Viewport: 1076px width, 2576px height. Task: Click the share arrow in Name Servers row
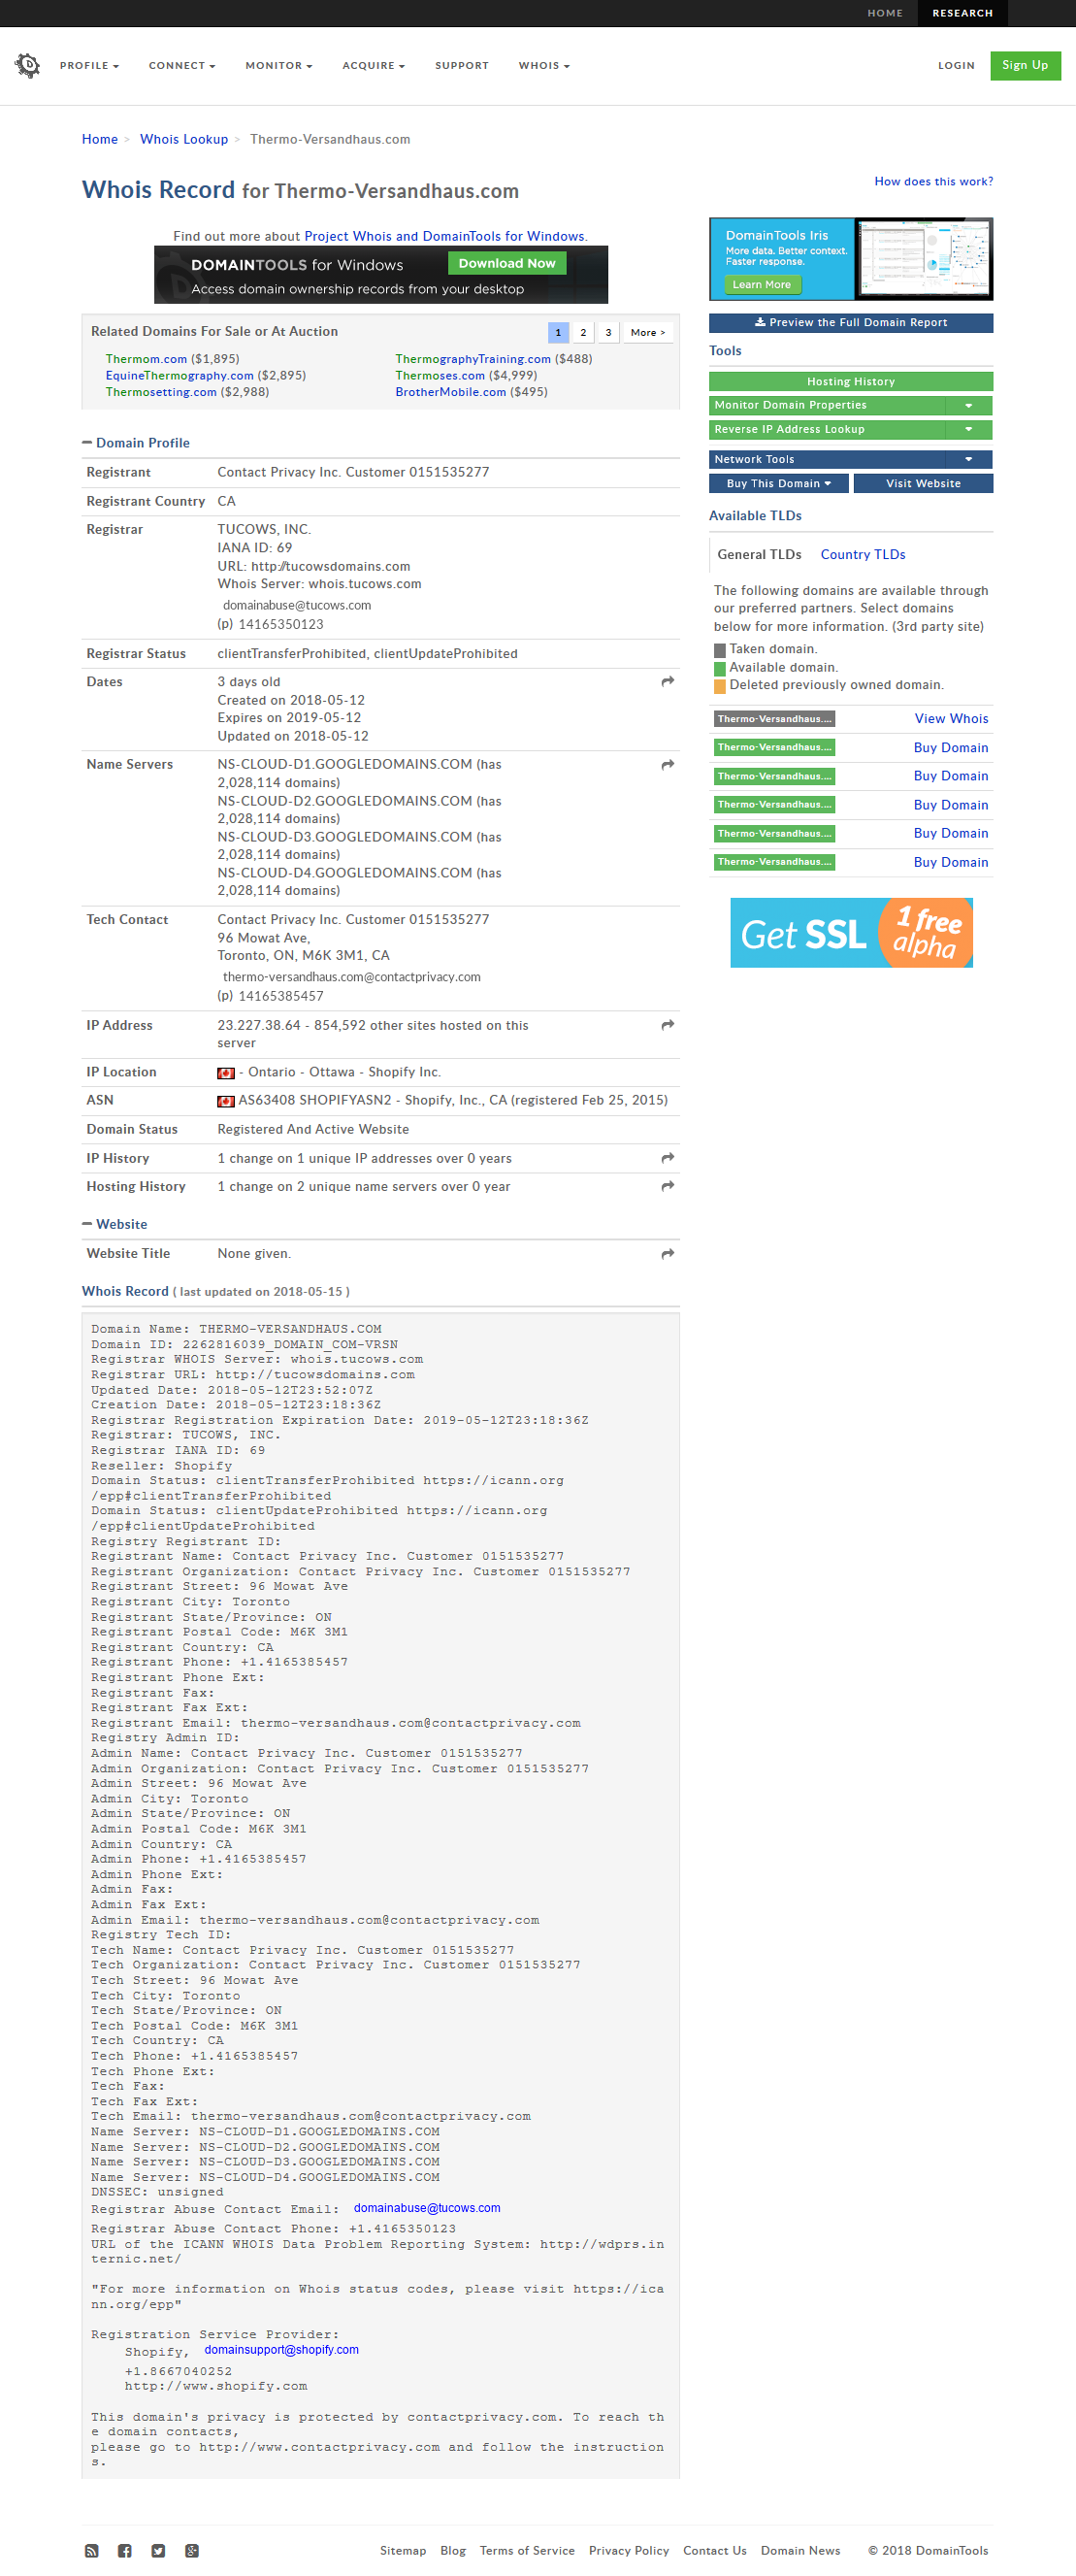click(668, 765)
